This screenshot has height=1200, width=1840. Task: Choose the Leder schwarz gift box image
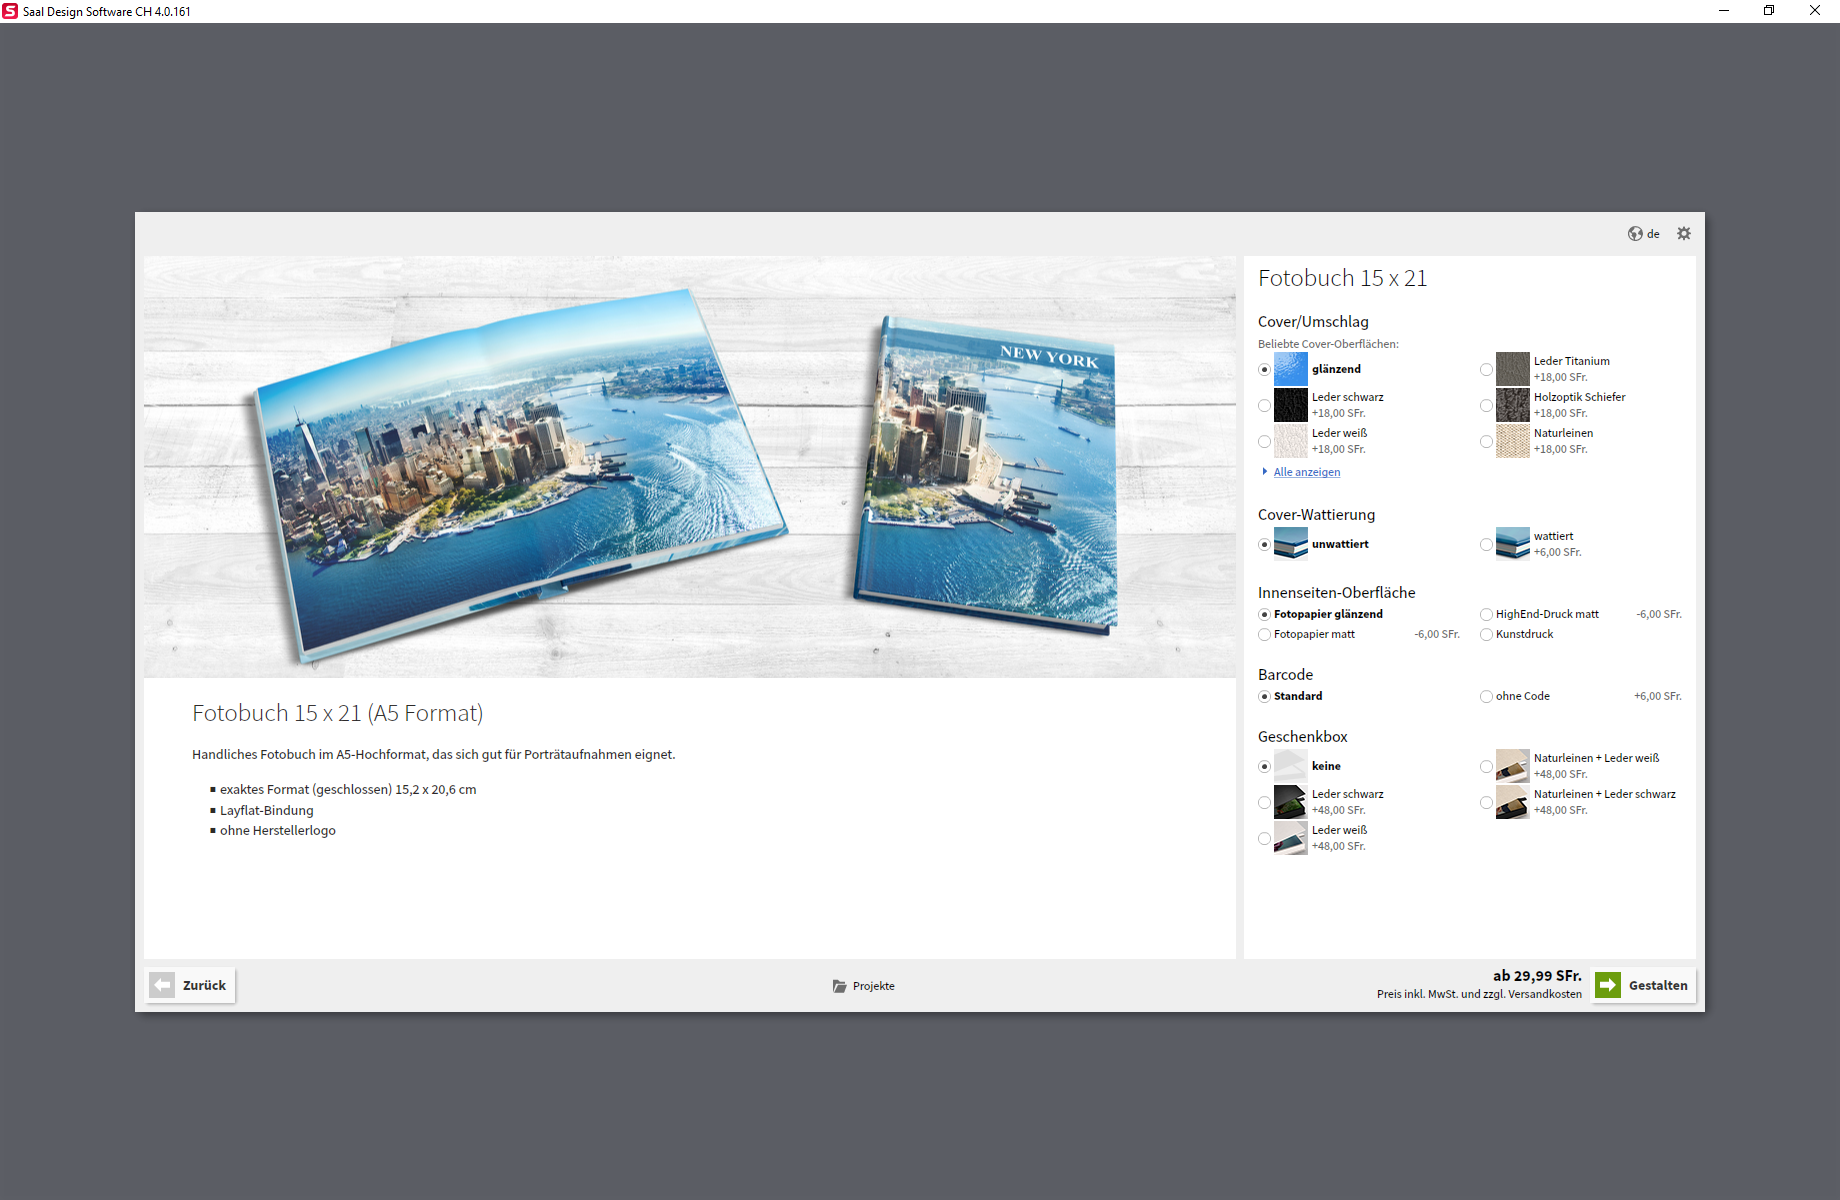click(1290, 802)
